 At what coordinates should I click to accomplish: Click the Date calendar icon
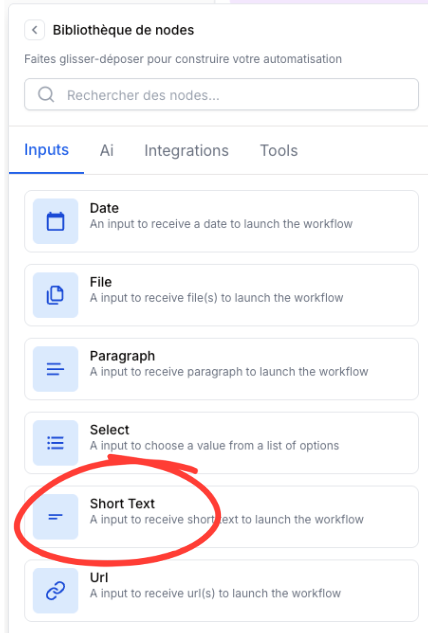click(x=55, y=221)
